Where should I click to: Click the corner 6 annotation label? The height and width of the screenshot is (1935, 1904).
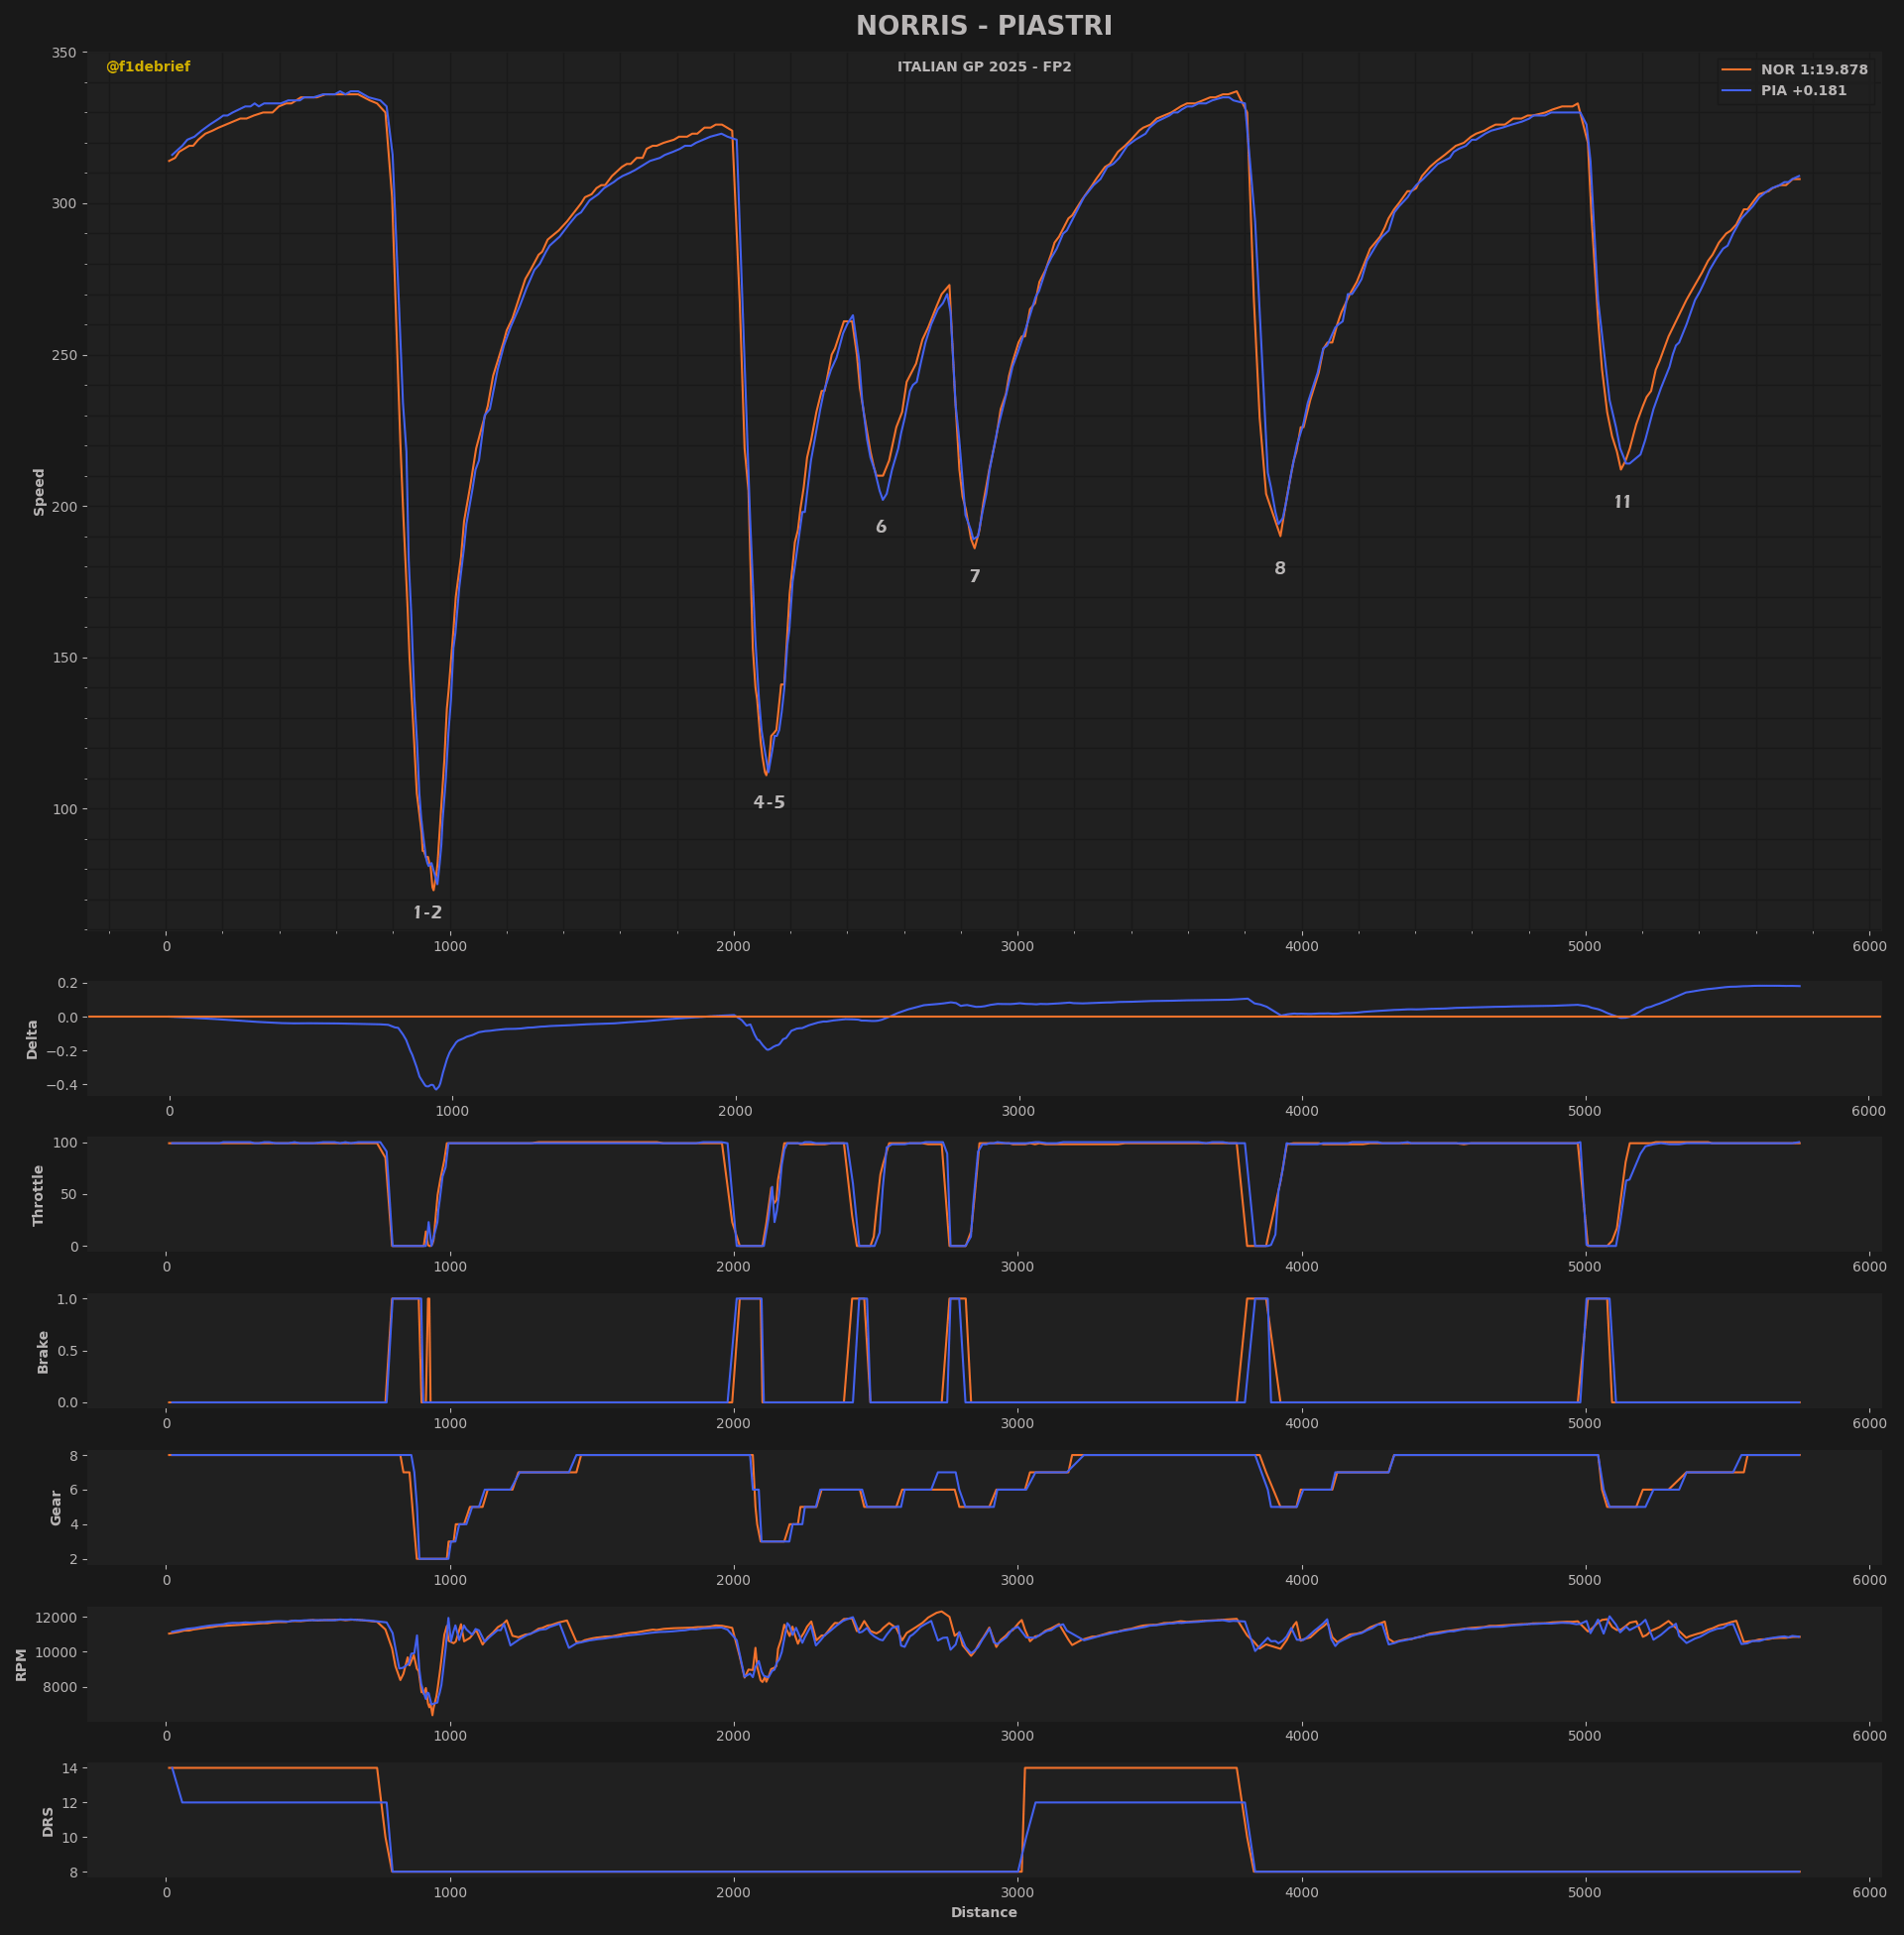(x=880, y=527)
